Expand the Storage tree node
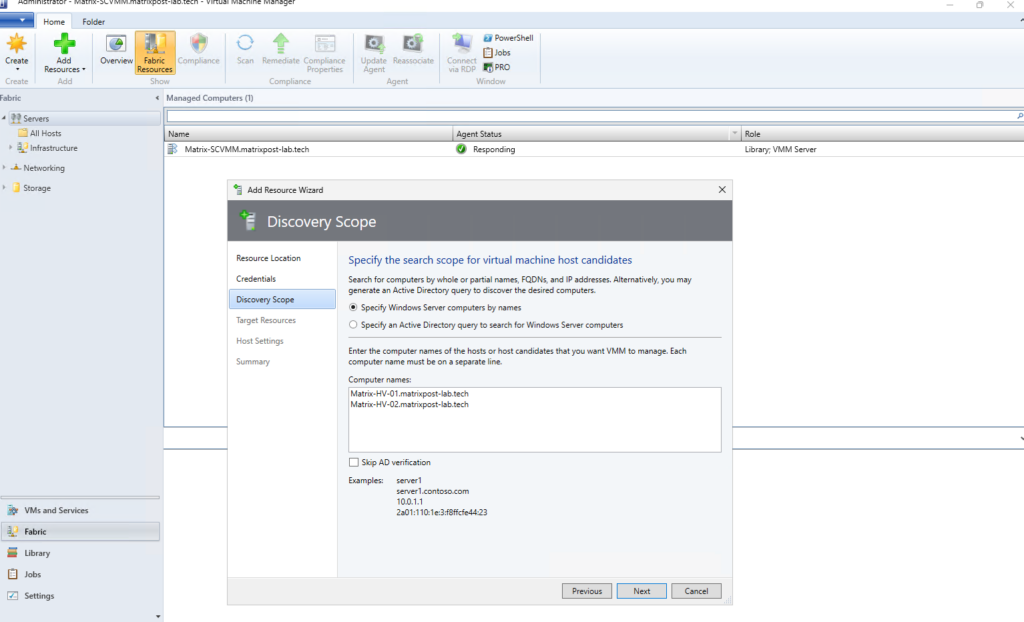Viewport: 1024px width, 622px height. (x=4, y=188)
